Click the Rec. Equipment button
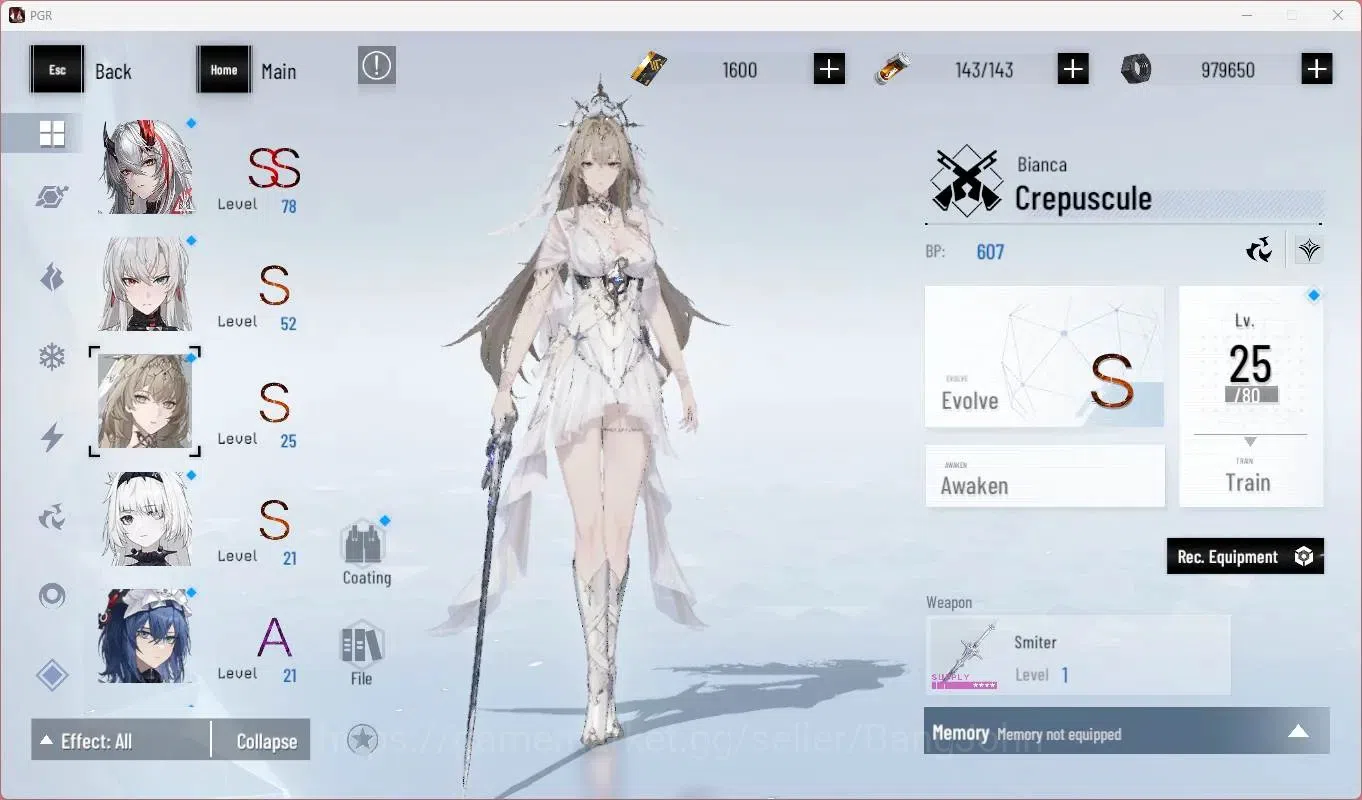The image size is (1362, 800). point(1245,557)
